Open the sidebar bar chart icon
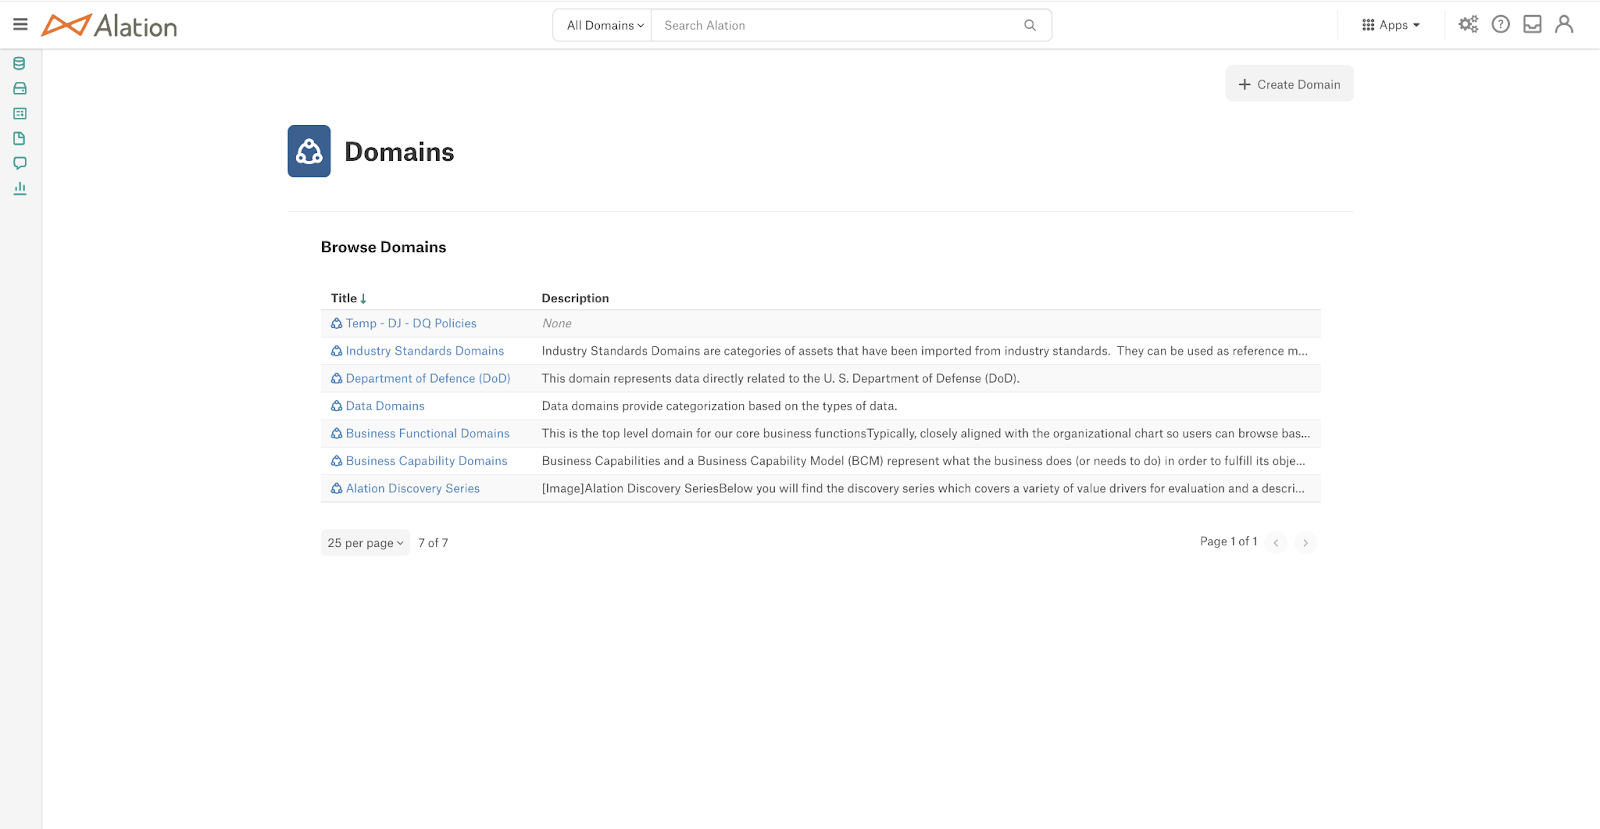 19,188
